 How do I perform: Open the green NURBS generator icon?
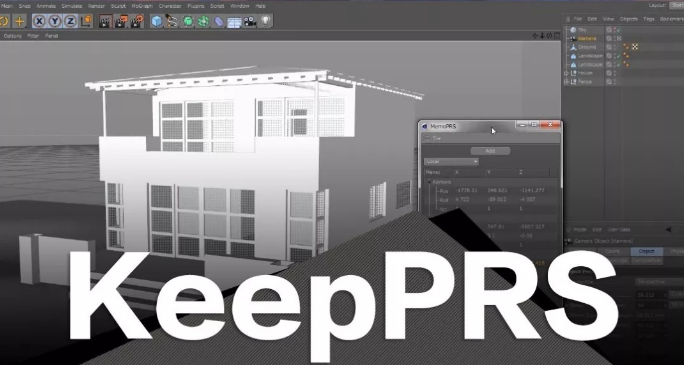(188, 21)
